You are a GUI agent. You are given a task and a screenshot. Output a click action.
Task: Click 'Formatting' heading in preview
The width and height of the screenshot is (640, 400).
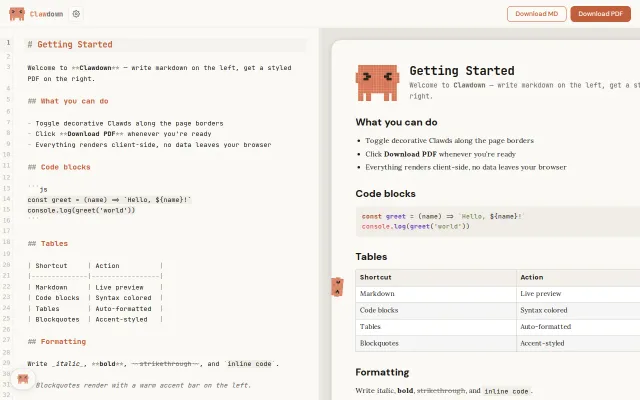pyautogui.click(x=382, y=372)
